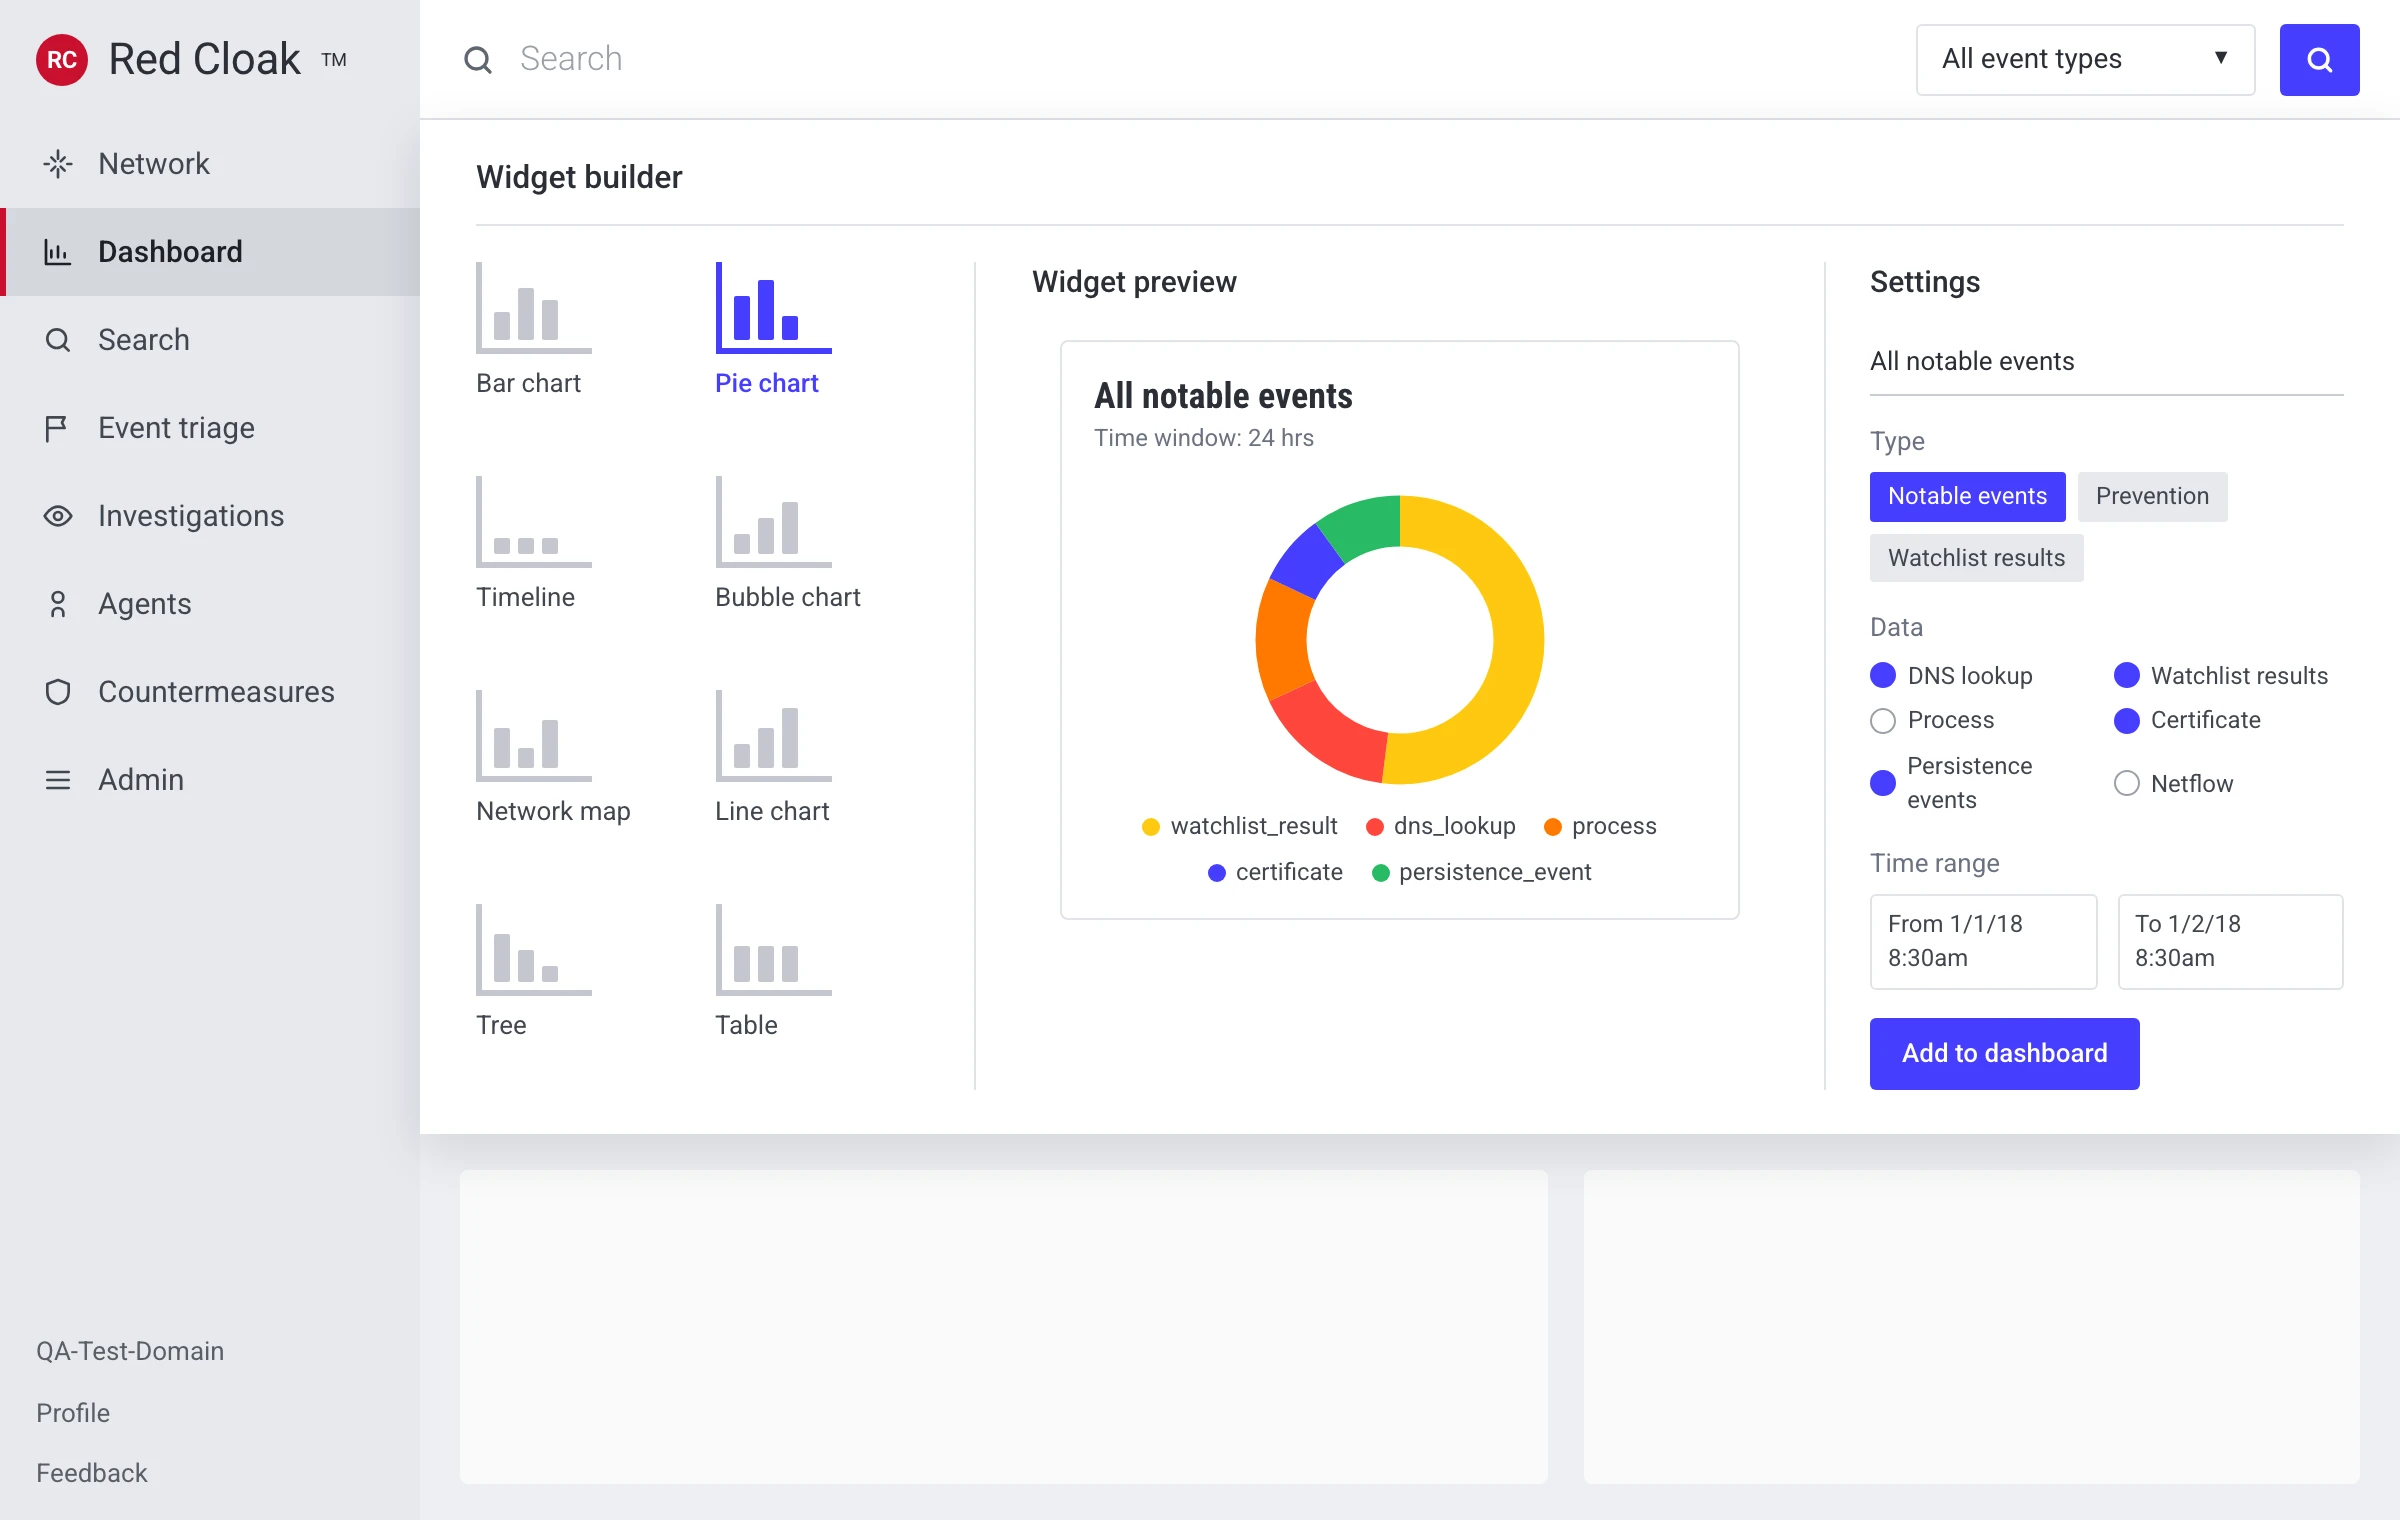Select the Table widget icon
The image size is (2400, 1520).
(x=774, y=950)
